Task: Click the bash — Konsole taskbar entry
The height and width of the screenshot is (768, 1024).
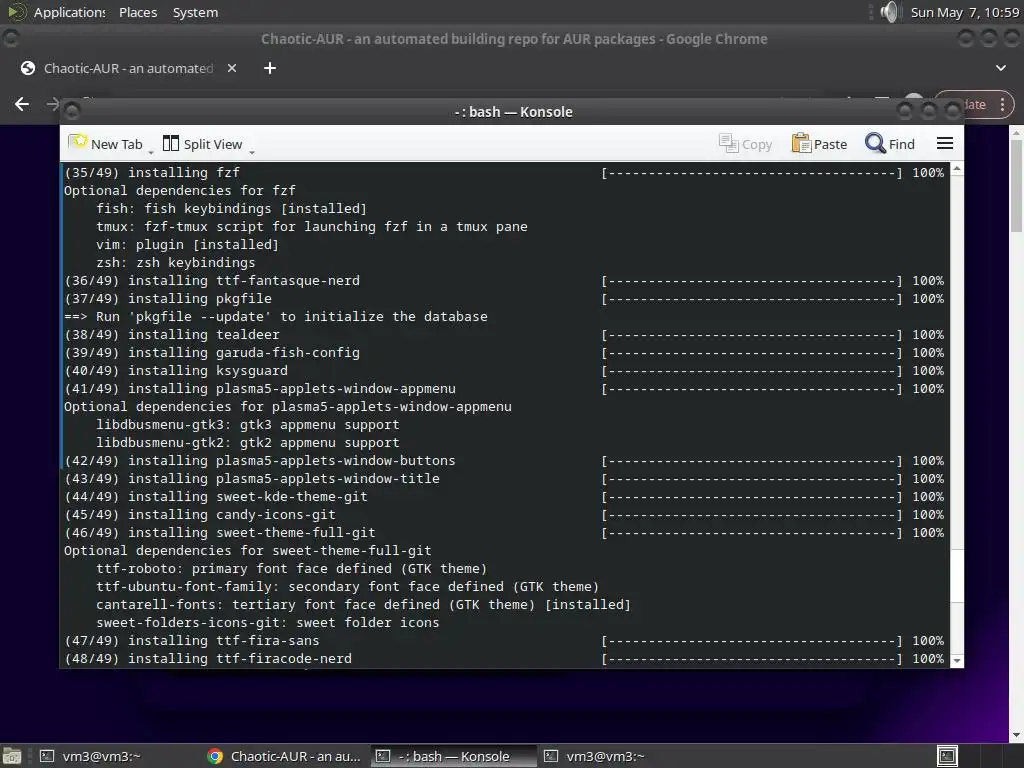Action: (454, 756)
